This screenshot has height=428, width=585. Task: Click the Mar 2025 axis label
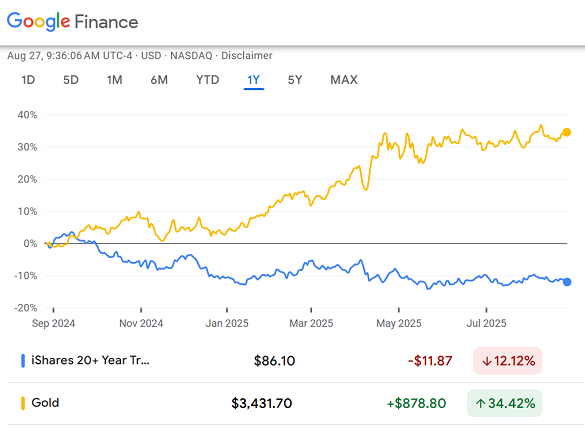click(x=311, y=323)
